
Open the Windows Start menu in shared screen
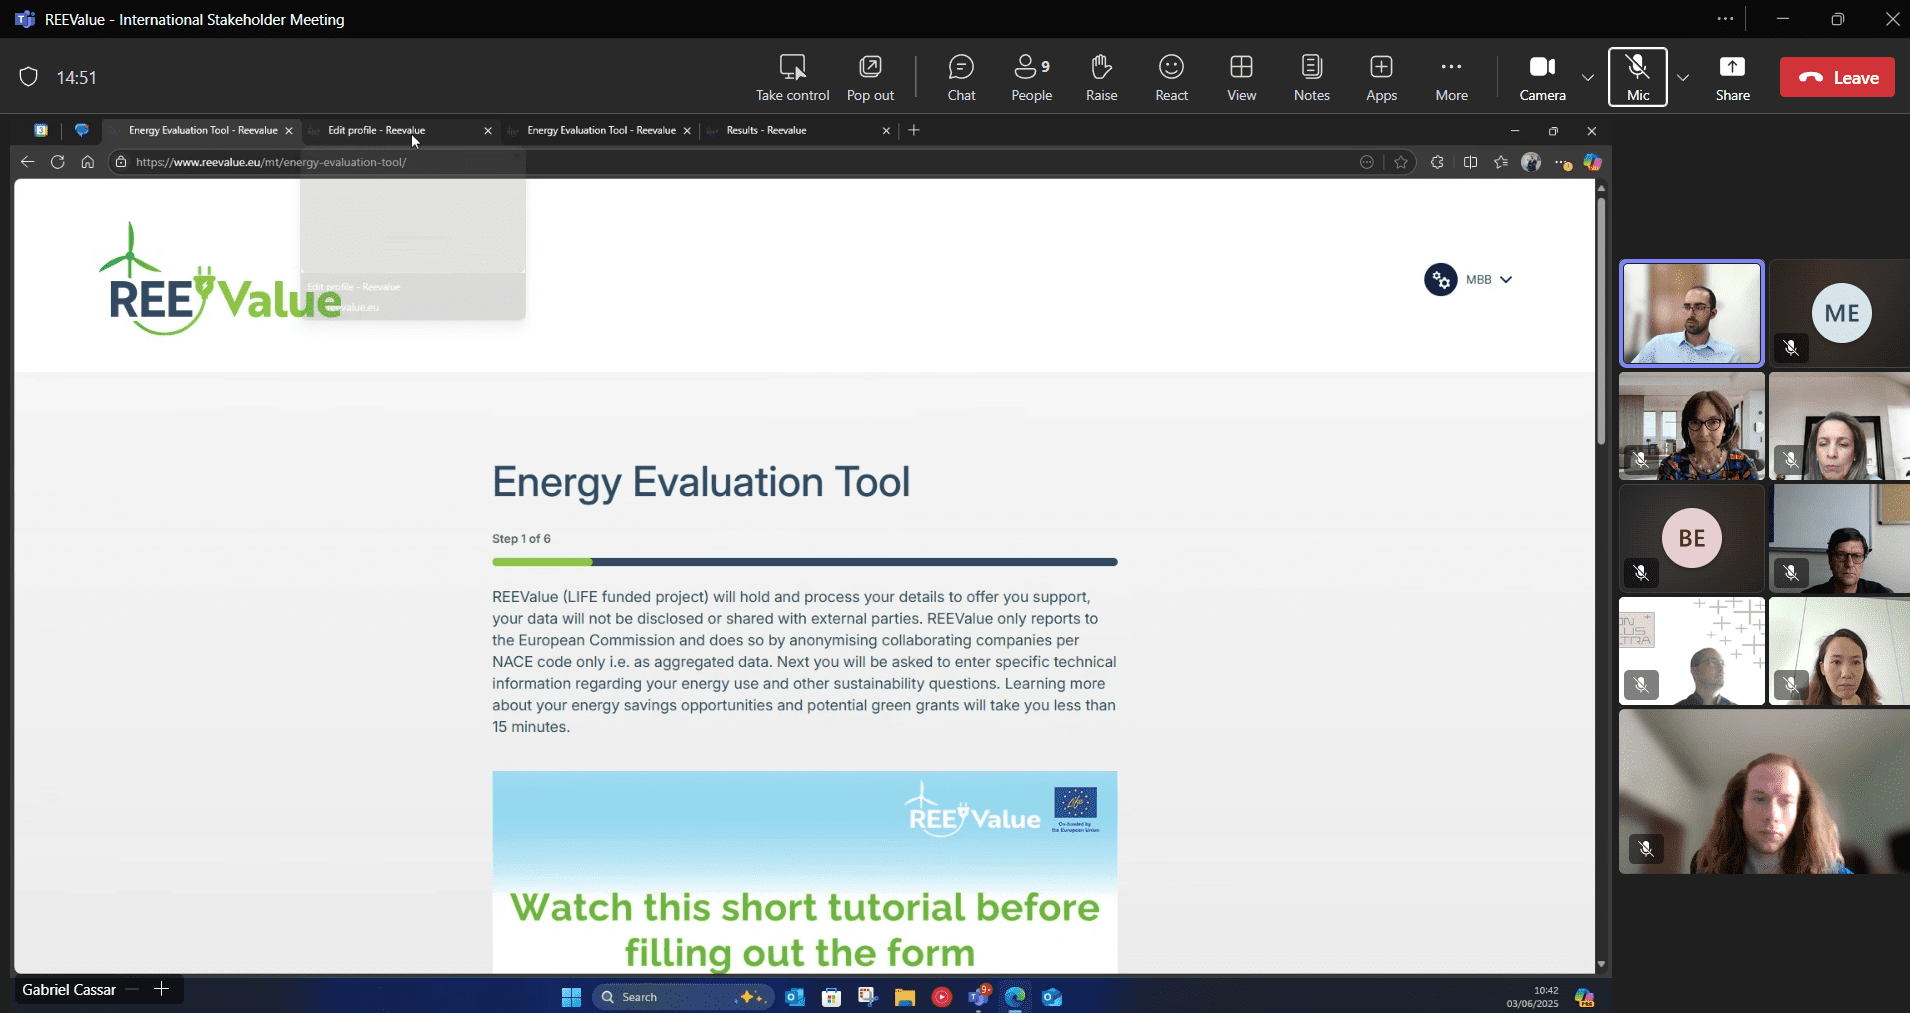coord(571,997)
